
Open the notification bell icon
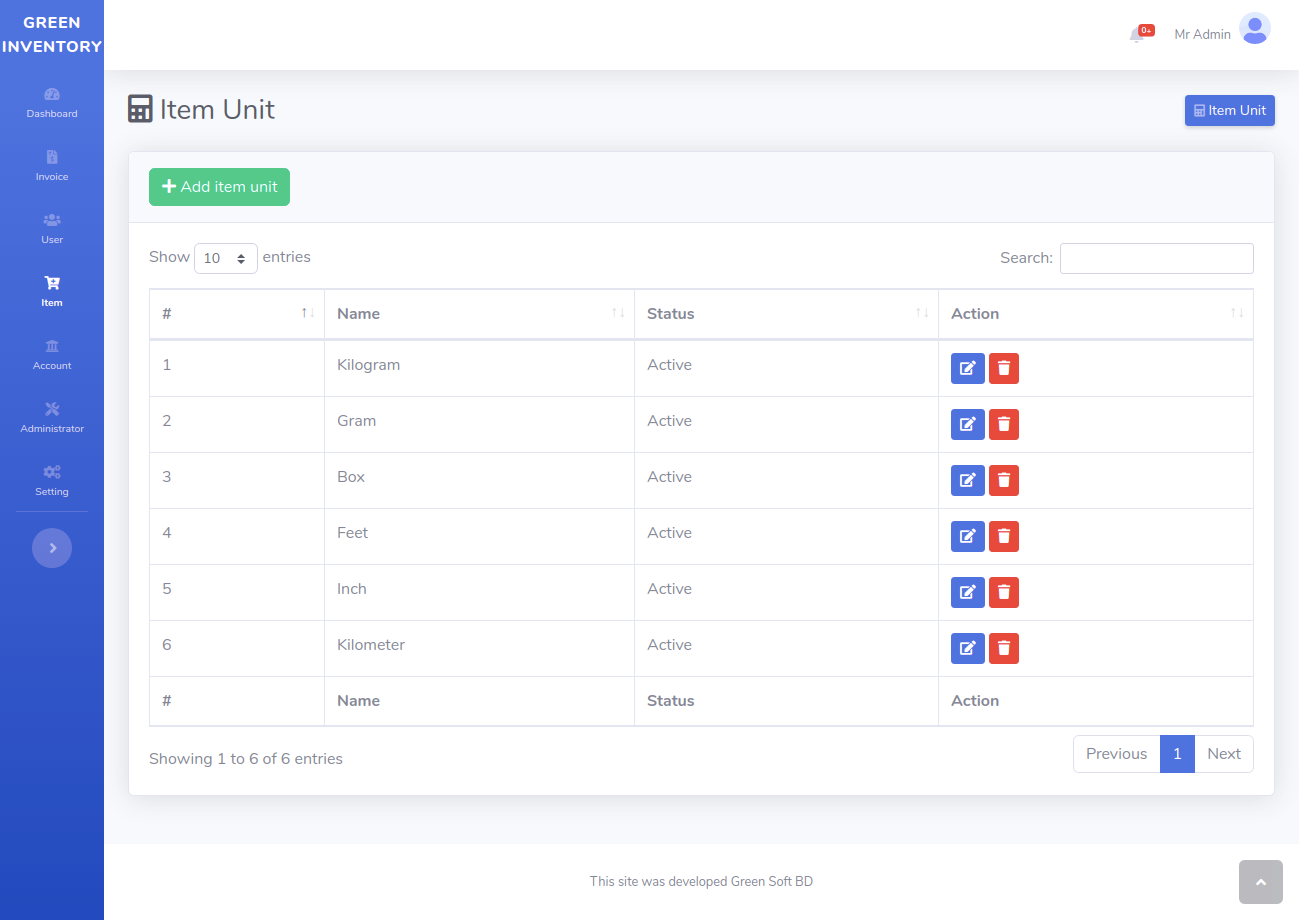click(1137, 35)
